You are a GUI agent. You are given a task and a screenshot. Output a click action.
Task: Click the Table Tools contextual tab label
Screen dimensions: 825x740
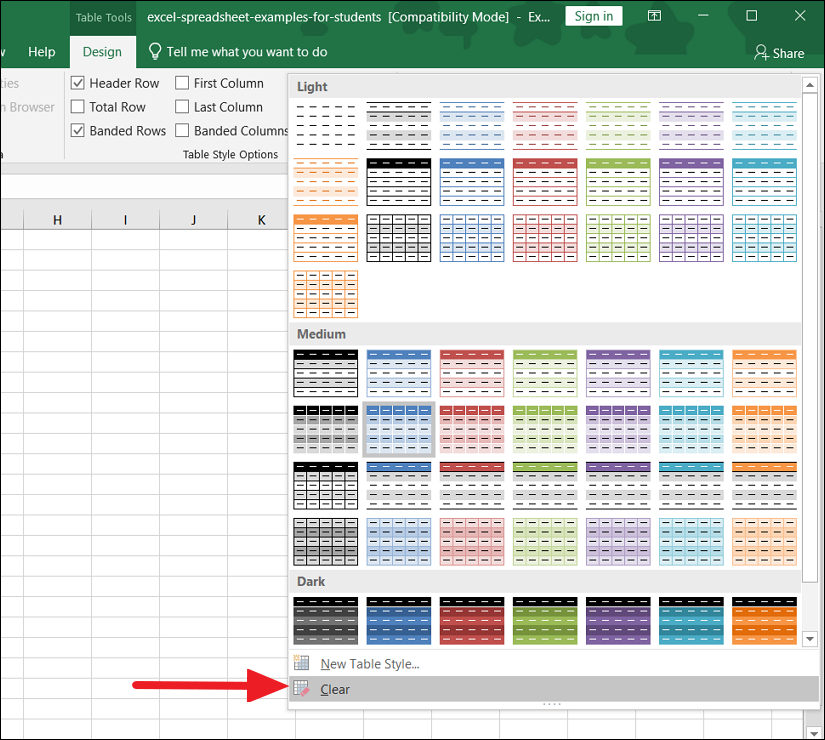103,17
